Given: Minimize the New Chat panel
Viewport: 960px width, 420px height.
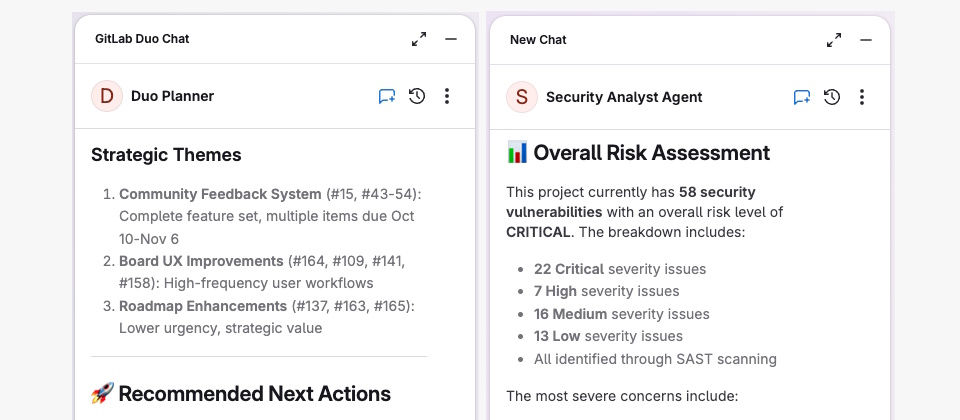Looking at the screenshot, I should [866, 39].
